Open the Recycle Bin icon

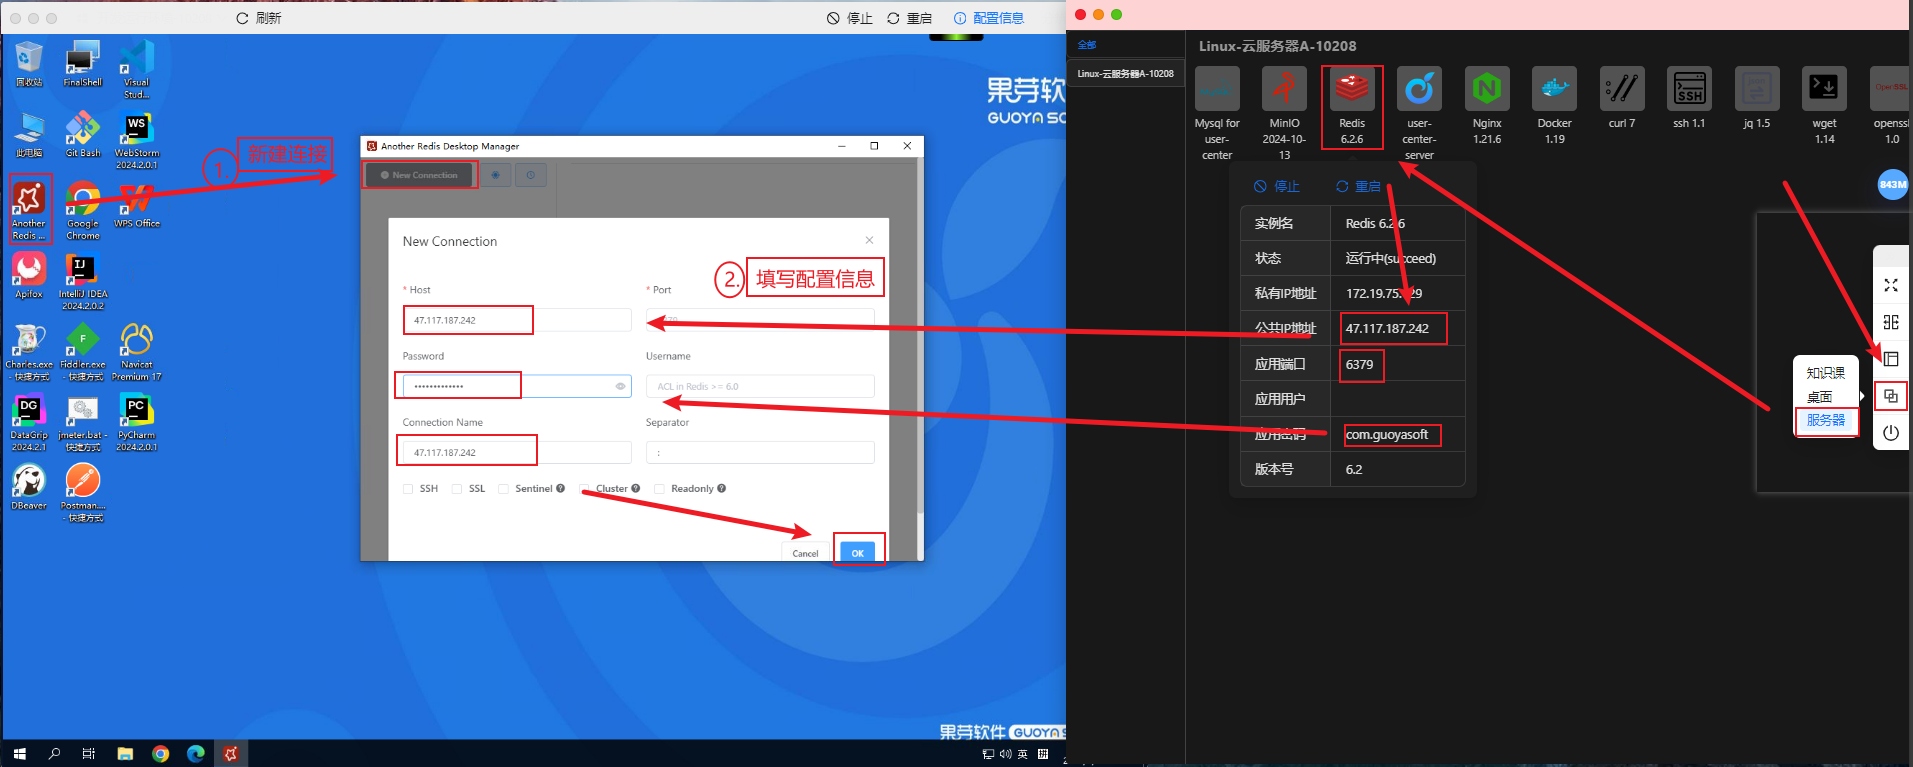coord(29,65)
